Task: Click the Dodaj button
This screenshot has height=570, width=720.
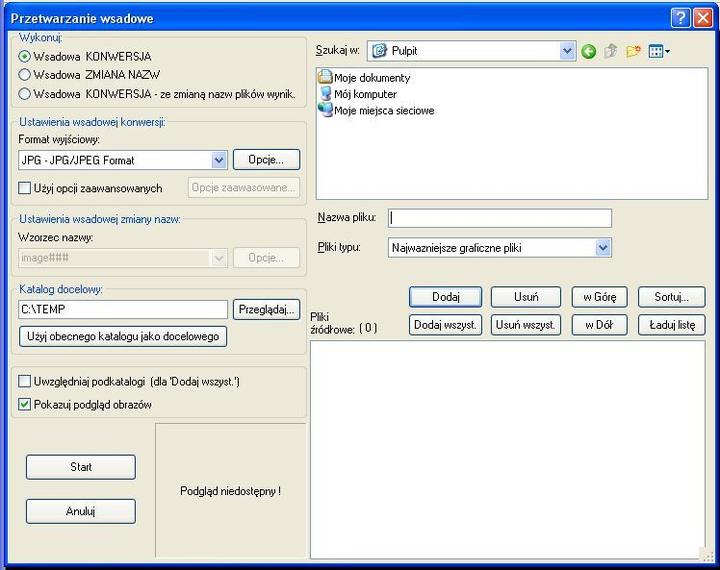Action: pyautogui.click(x=445, y=297)
